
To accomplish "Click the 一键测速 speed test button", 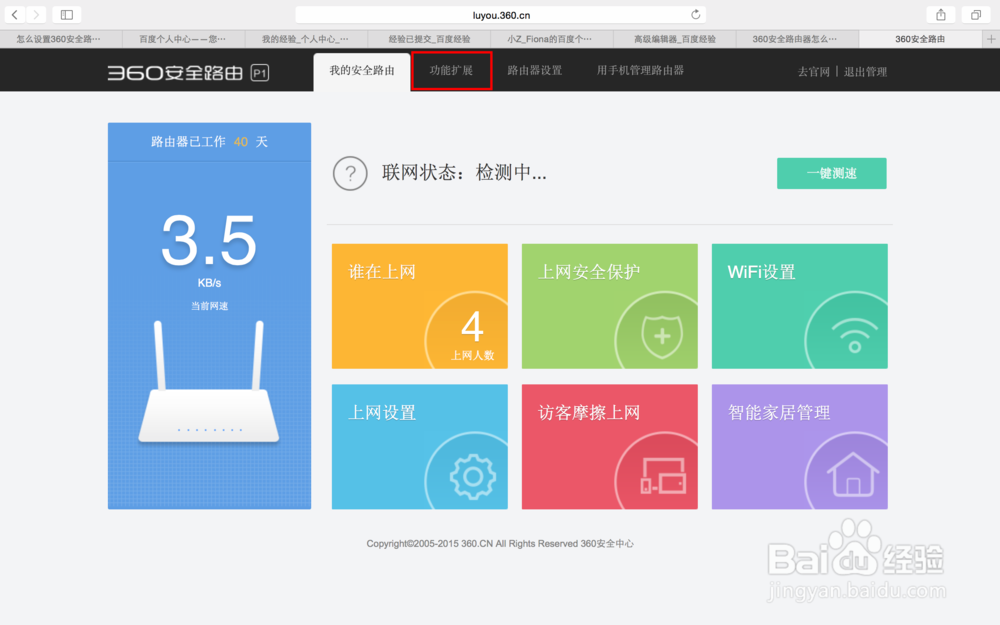I will 832,173.
